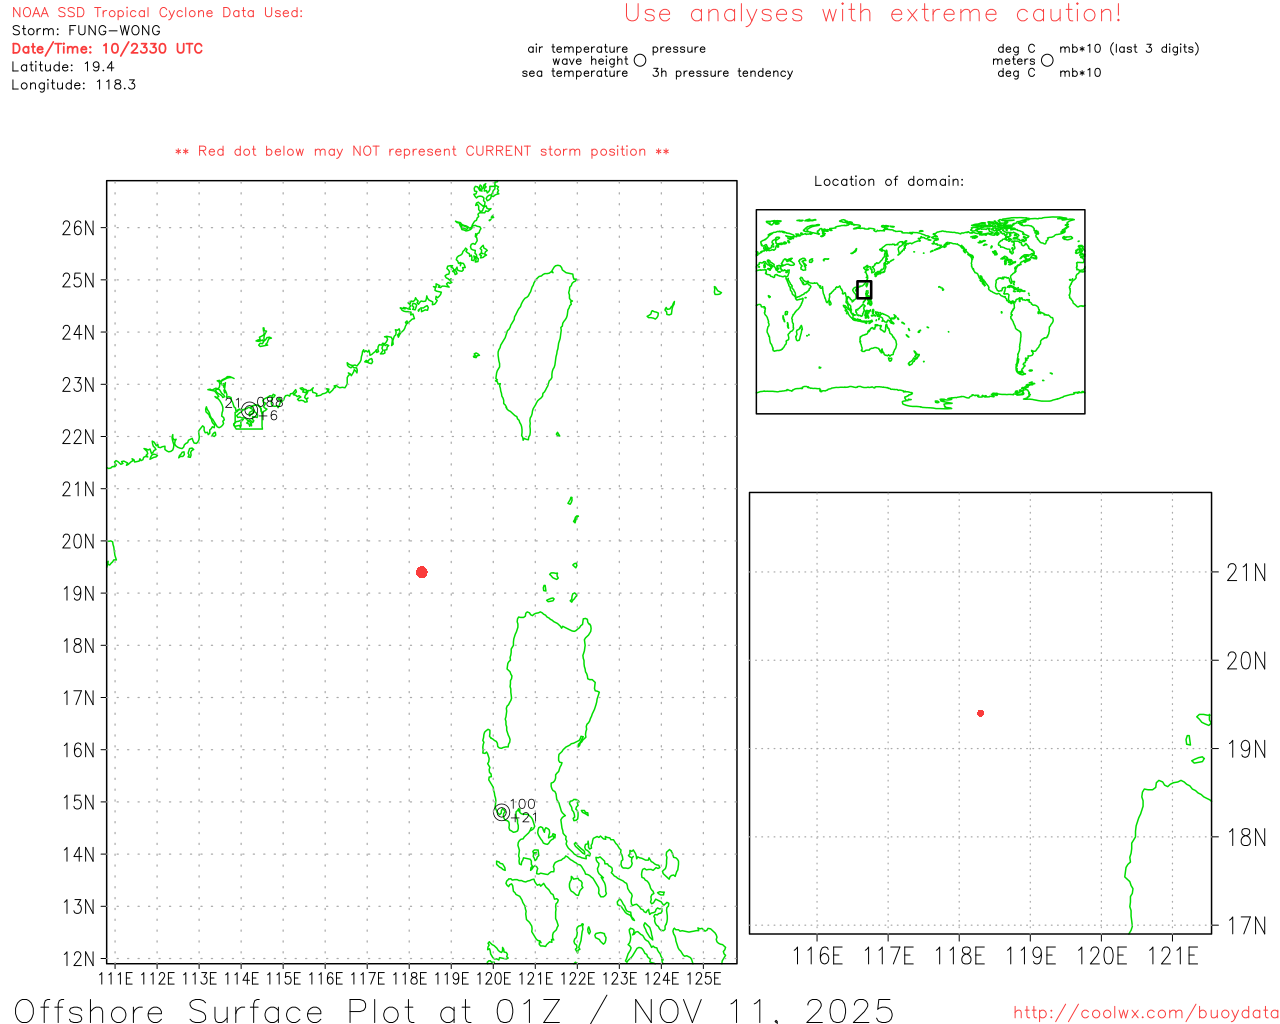Image resolution: width=1280 pixels, height=1024 pixels.
Task: Click the 17N label on inset map right axis
Action: (1246, 926)
